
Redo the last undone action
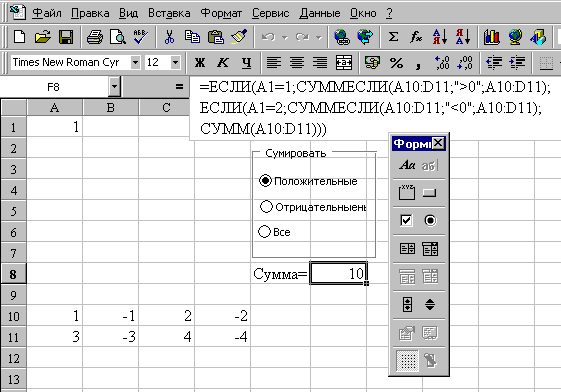pos(302,37)
